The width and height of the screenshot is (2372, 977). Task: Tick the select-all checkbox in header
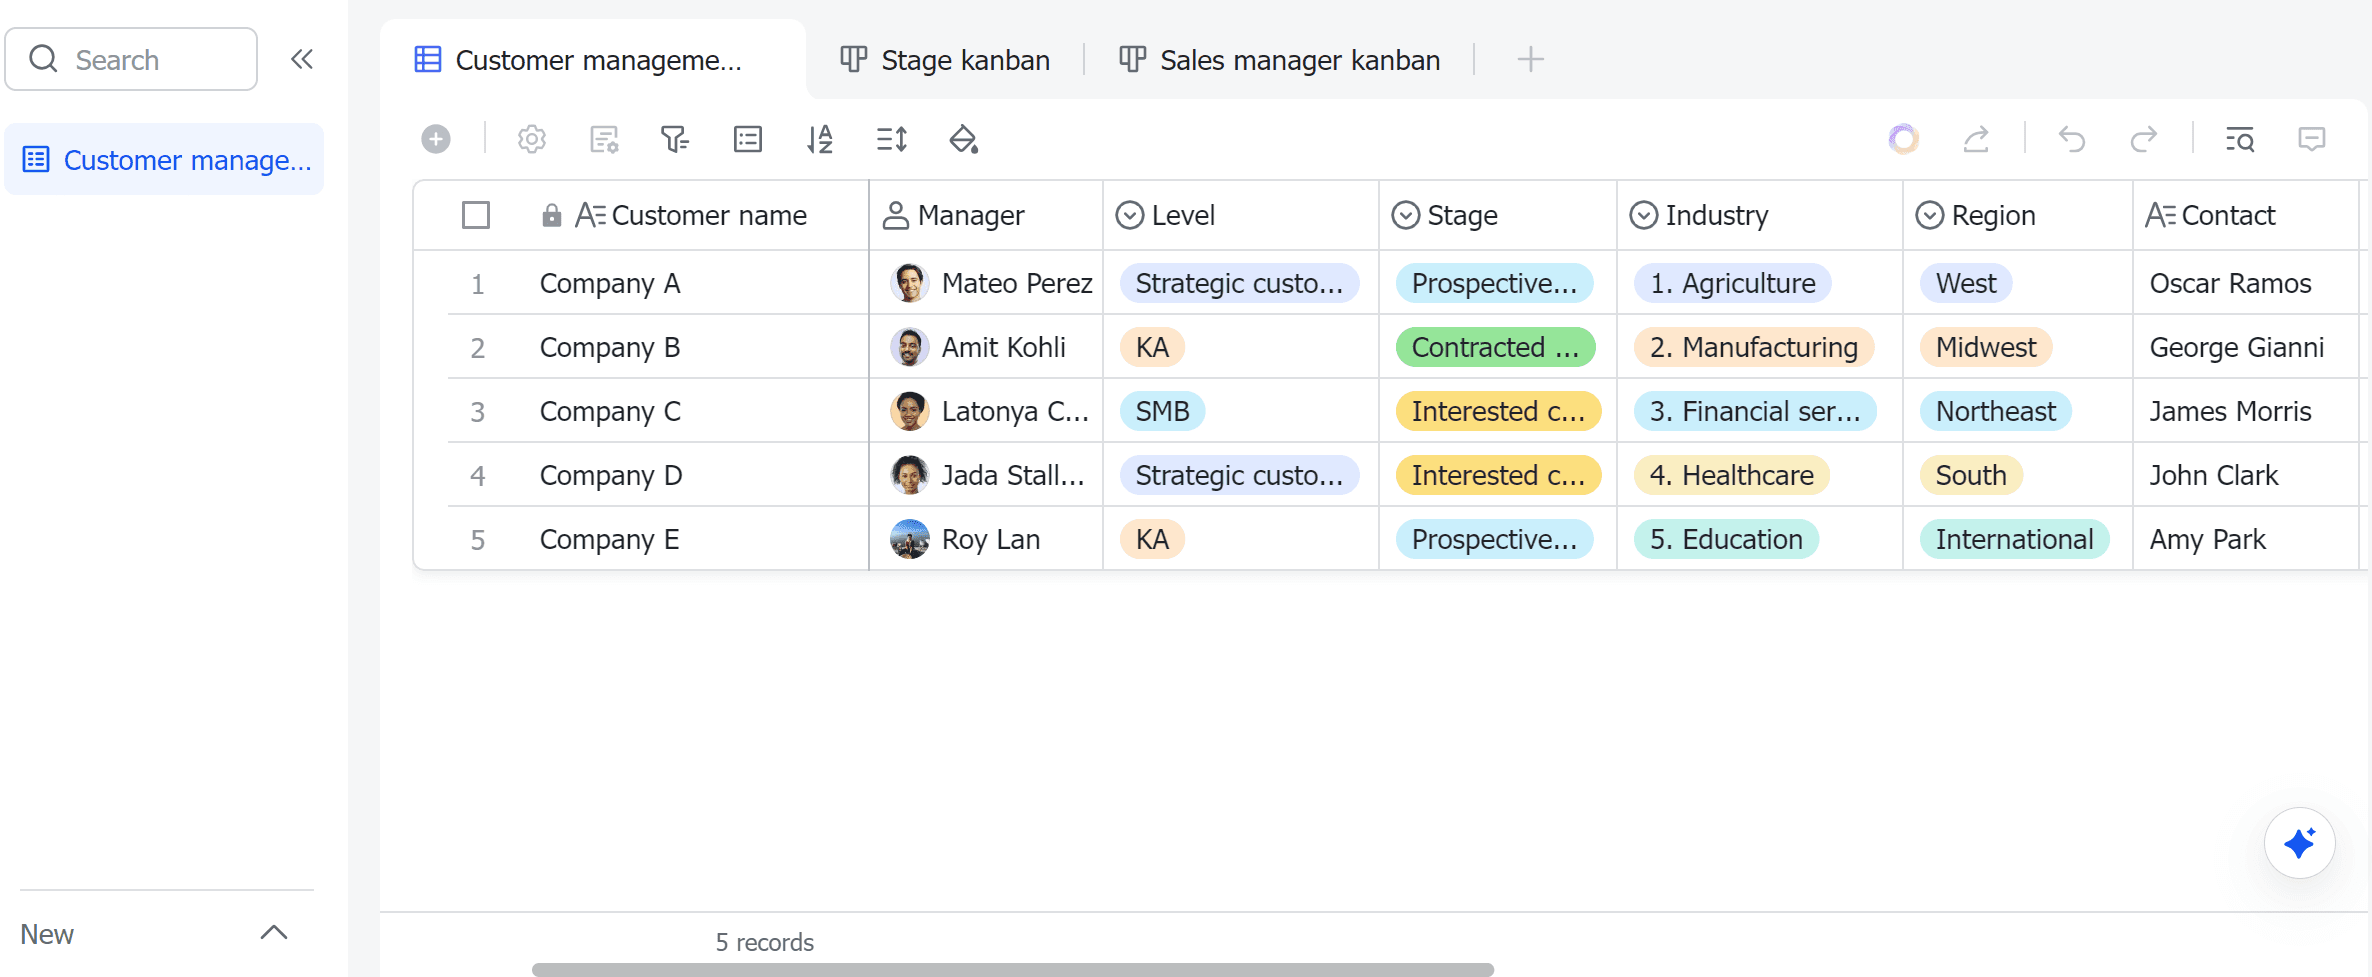pyautogui.click(x=476, y=215)
